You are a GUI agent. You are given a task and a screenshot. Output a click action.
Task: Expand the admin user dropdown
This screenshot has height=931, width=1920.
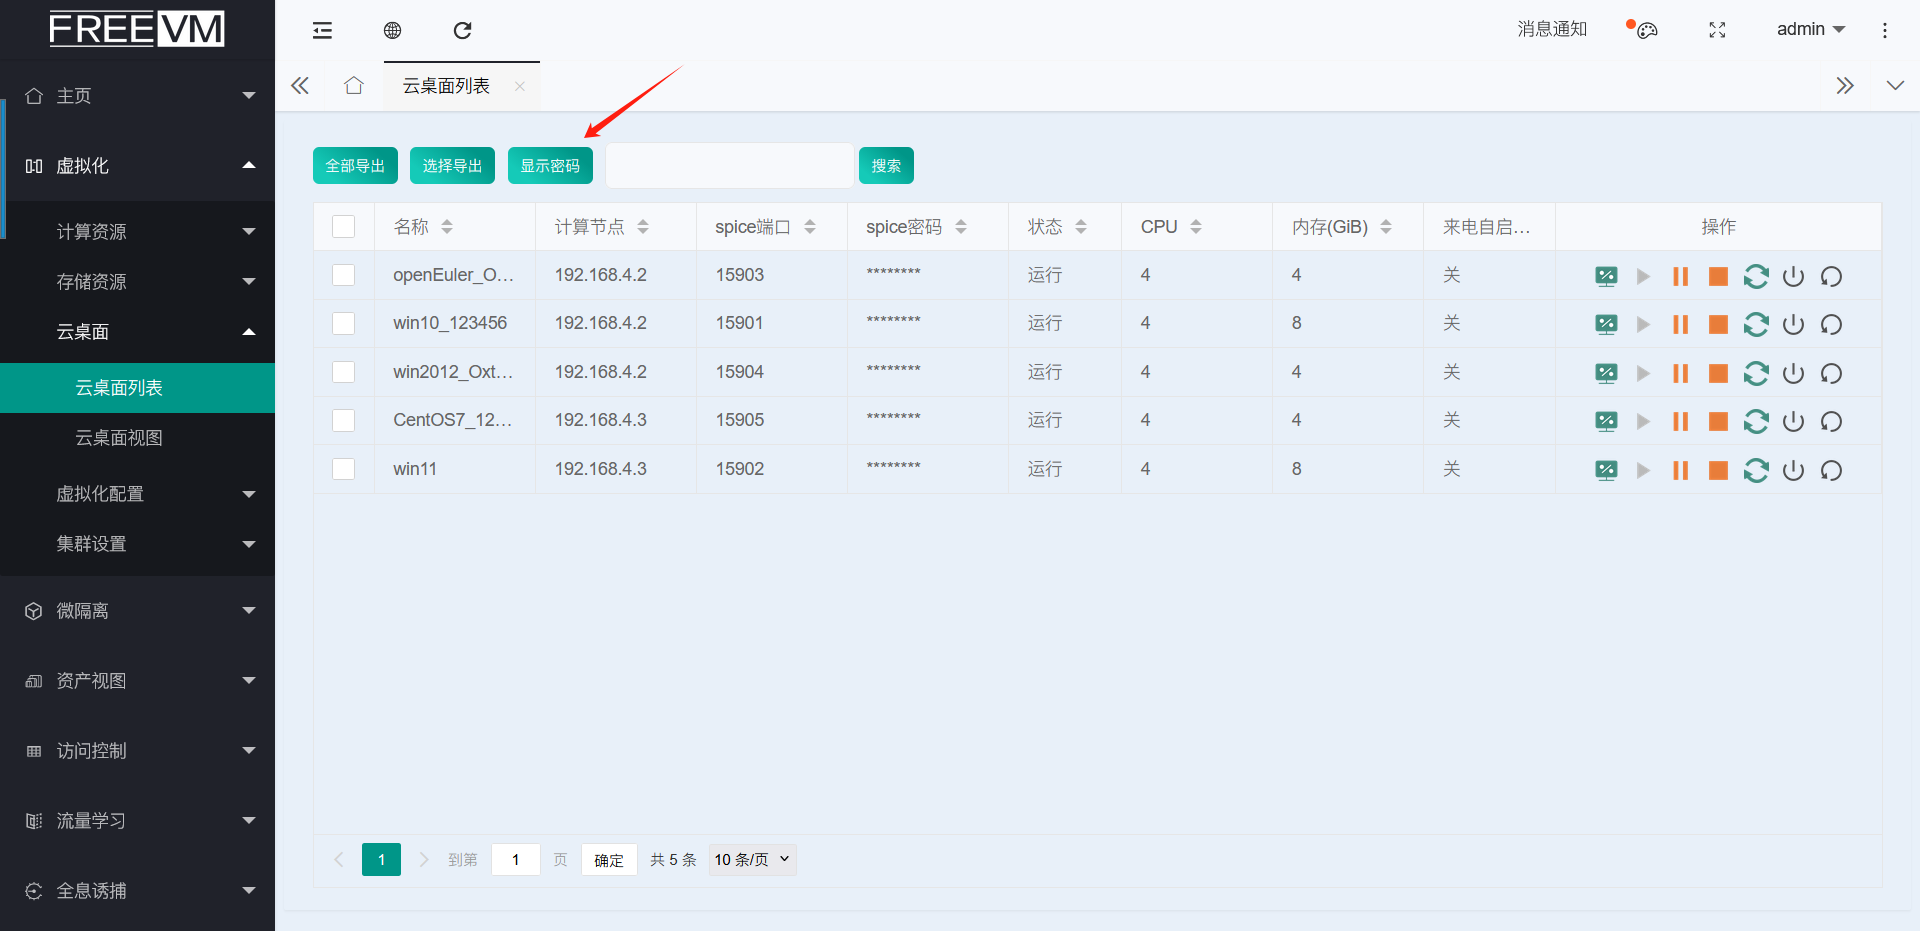pos(1810,30)
